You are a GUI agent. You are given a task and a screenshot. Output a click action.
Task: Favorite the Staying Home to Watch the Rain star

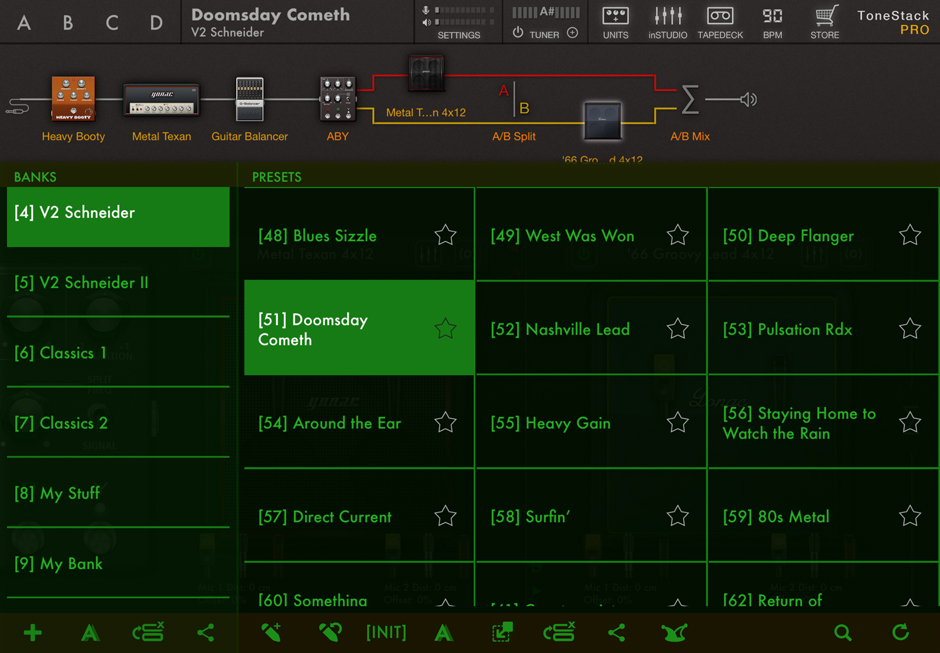[910, 422]
